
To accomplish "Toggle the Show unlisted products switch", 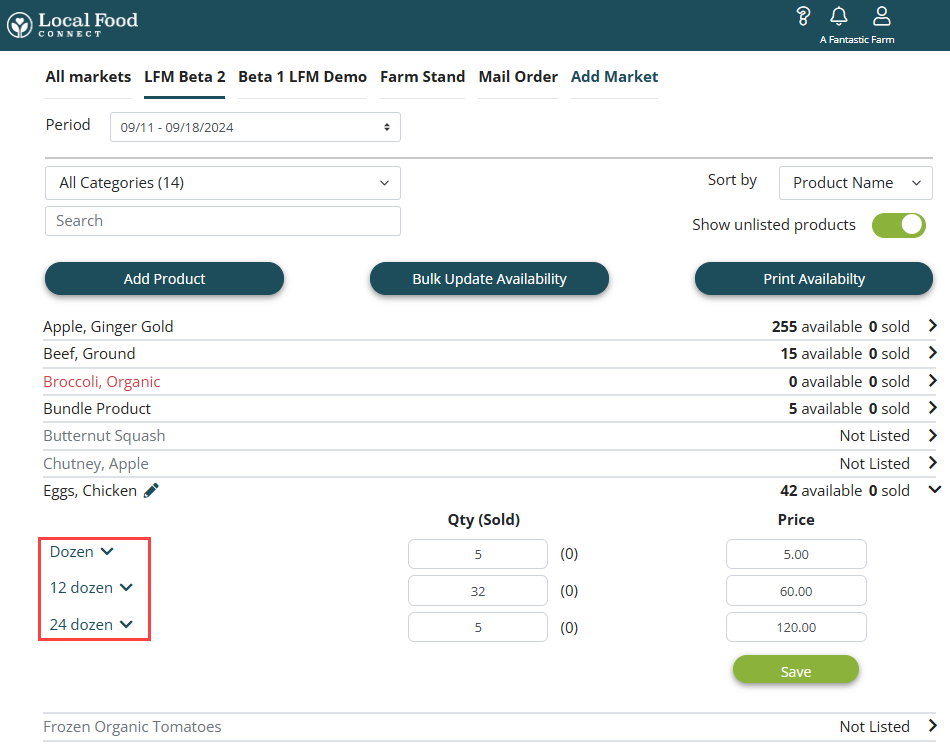I will pyautogui.click(x=898, y=225).
